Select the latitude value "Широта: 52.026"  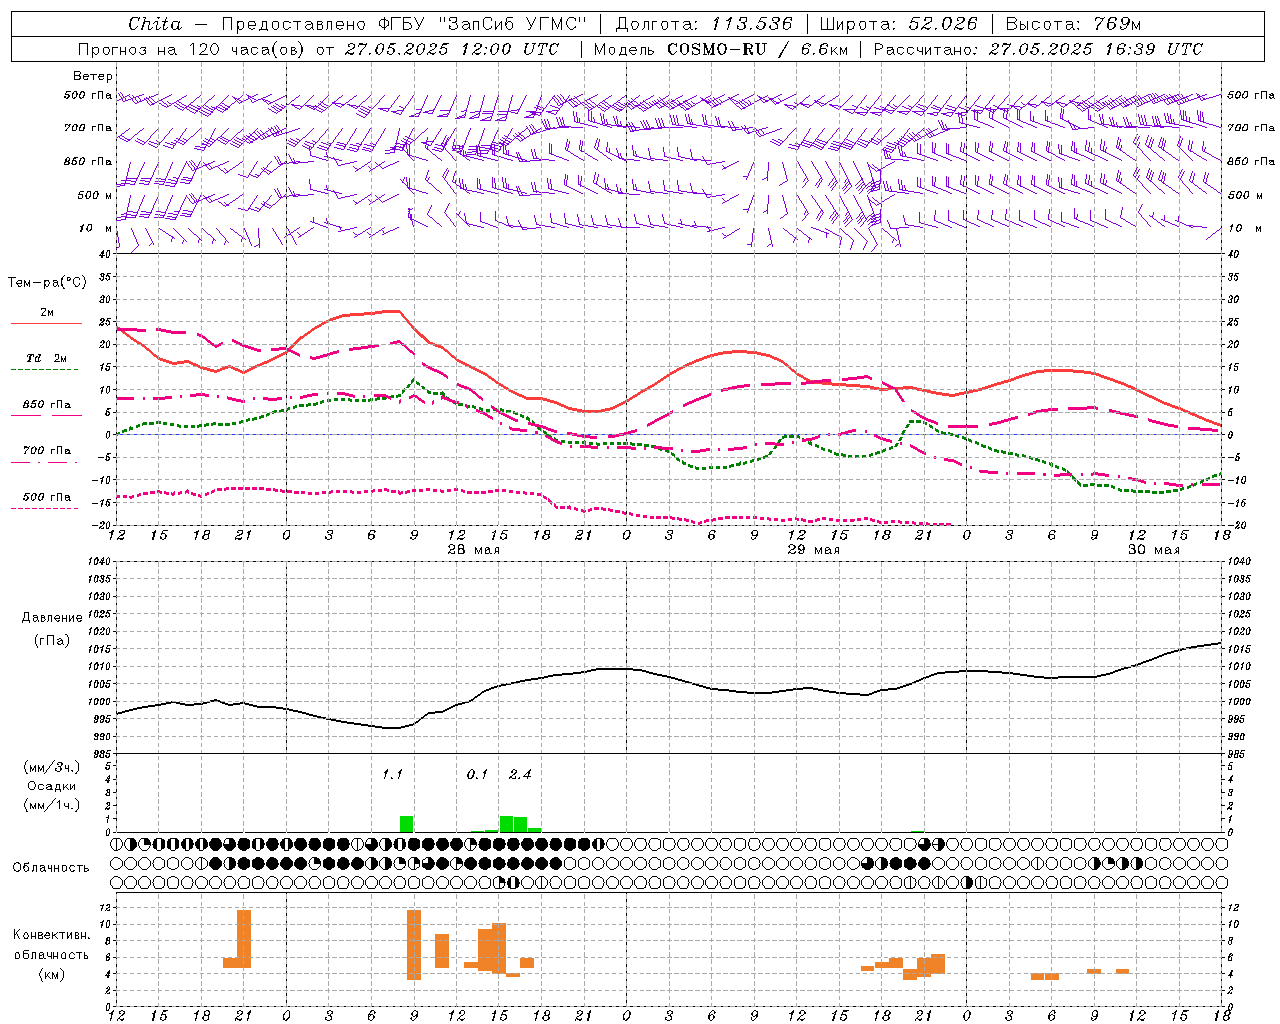[x=898, y=24]
